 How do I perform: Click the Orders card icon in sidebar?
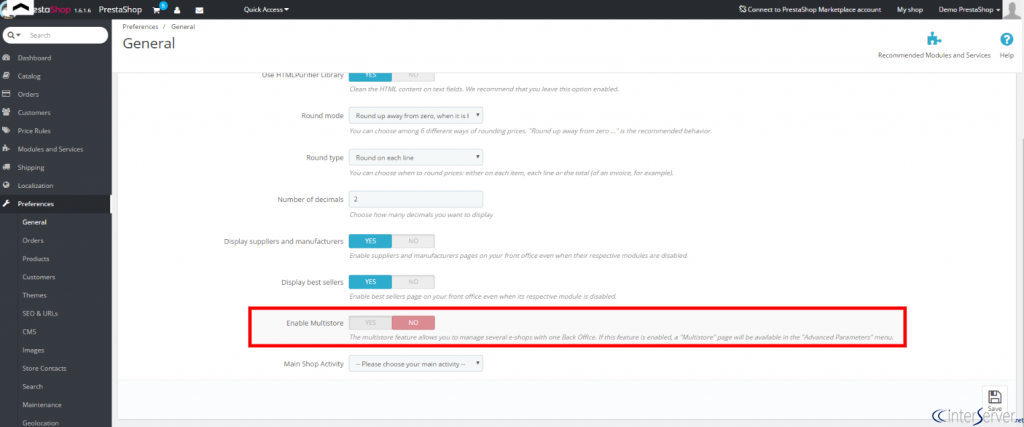[x=6, y=94]
